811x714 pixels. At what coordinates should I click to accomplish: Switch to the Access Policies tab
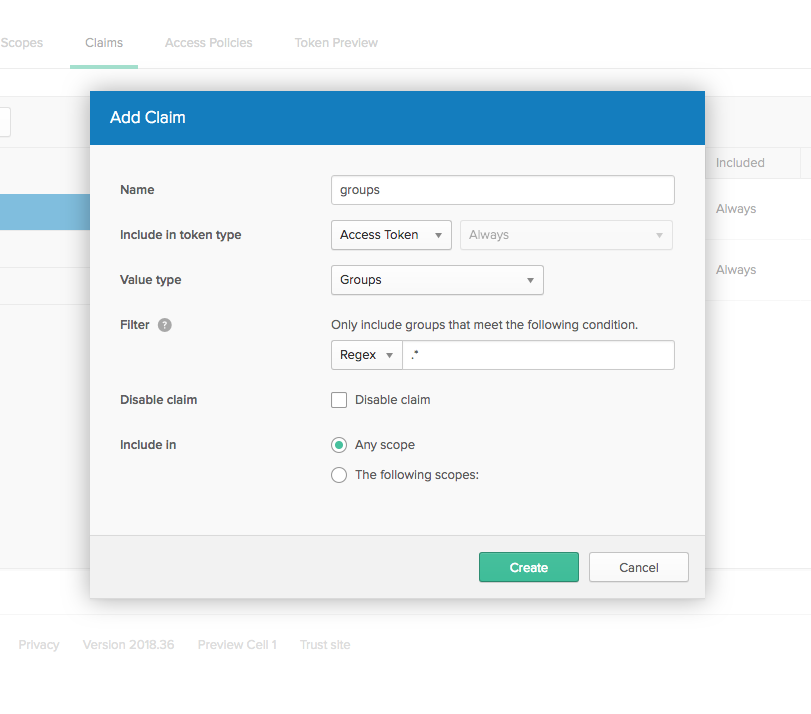click(x=208, y=43)
